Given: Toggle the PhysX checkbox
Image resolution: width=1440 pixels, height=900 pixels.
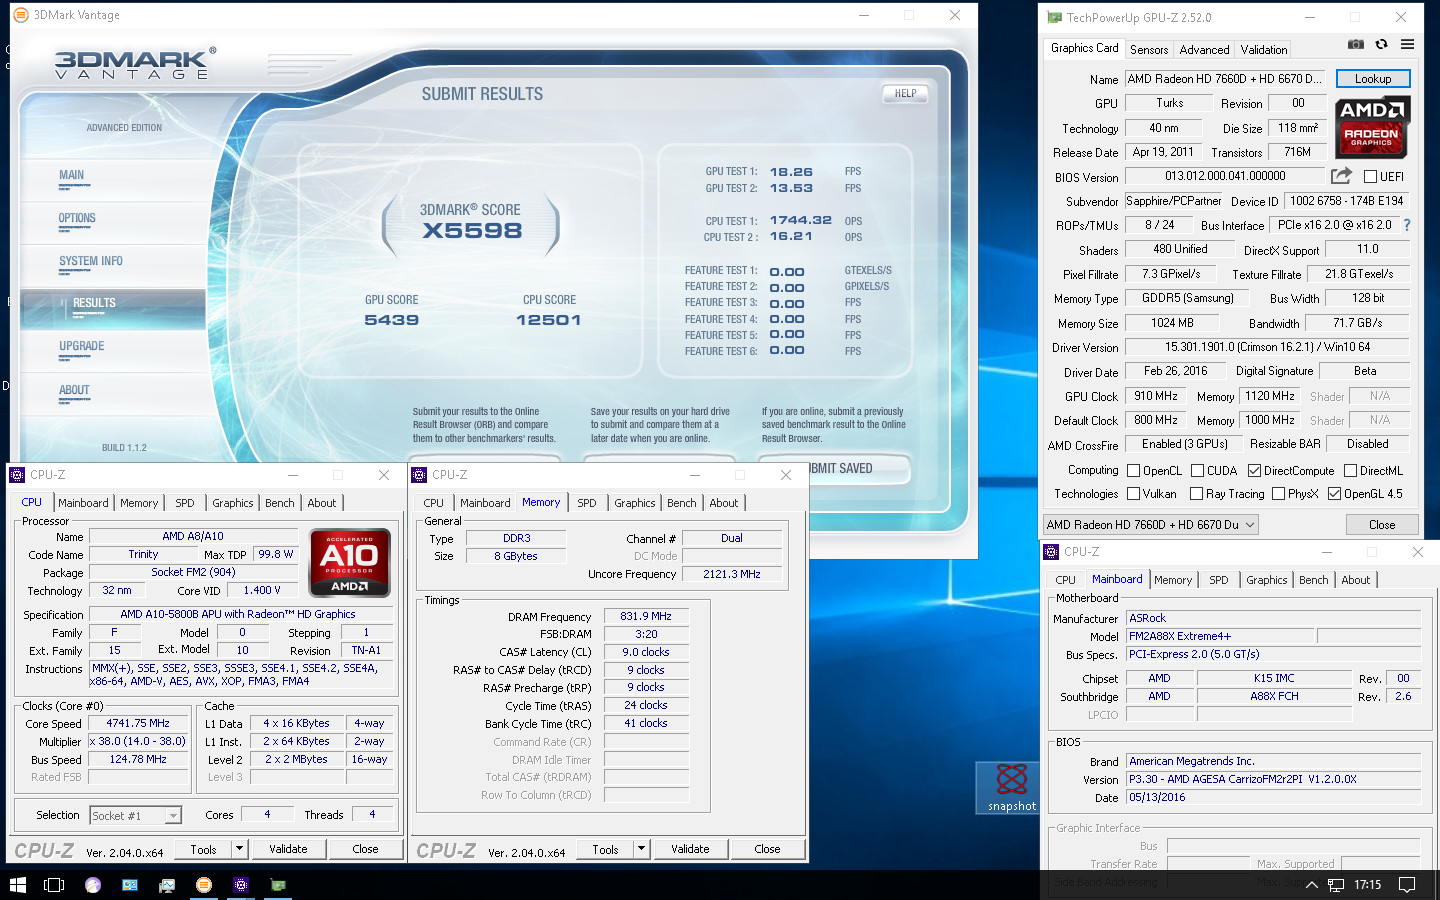Looking at the screenshot, I should pyautogui.click(x=1278, y=494).
